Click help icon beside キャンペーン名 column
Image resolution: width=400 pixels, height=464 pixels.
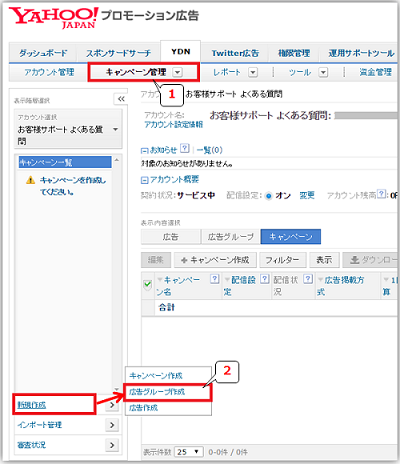pos(215,279)
